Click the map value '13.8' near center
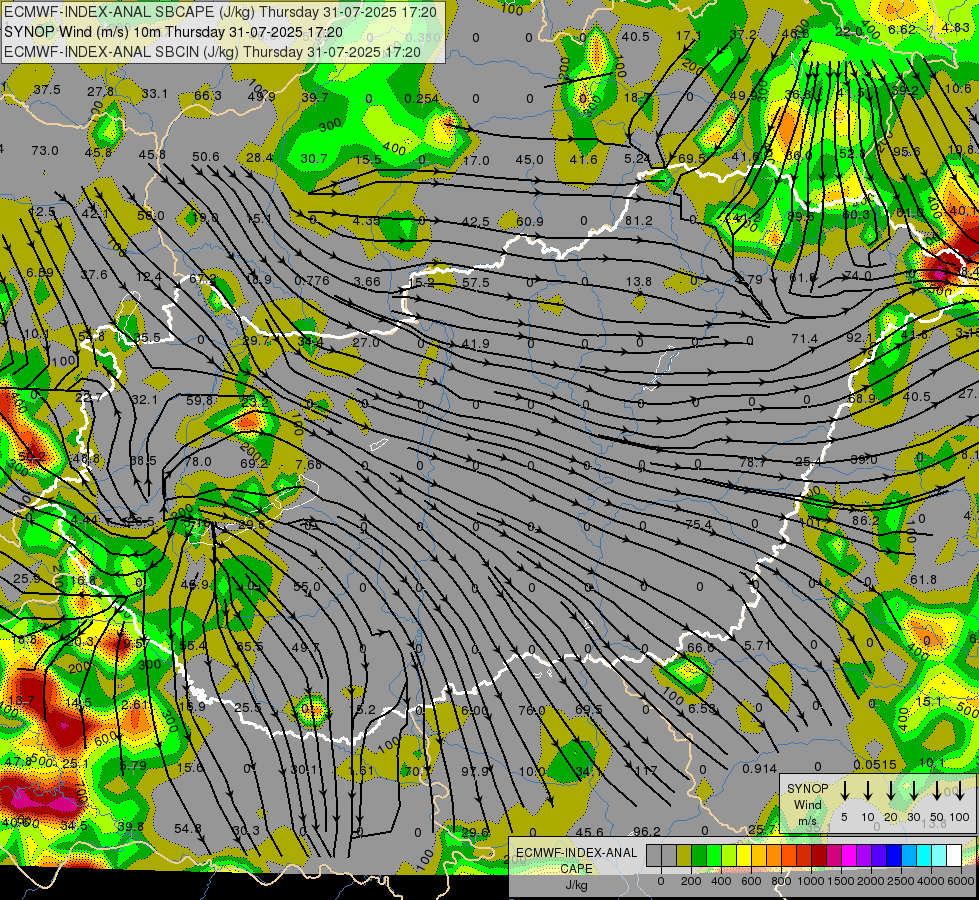Image resolution: width=979 pixels, height=900 pixels. (x=638, y=282)
